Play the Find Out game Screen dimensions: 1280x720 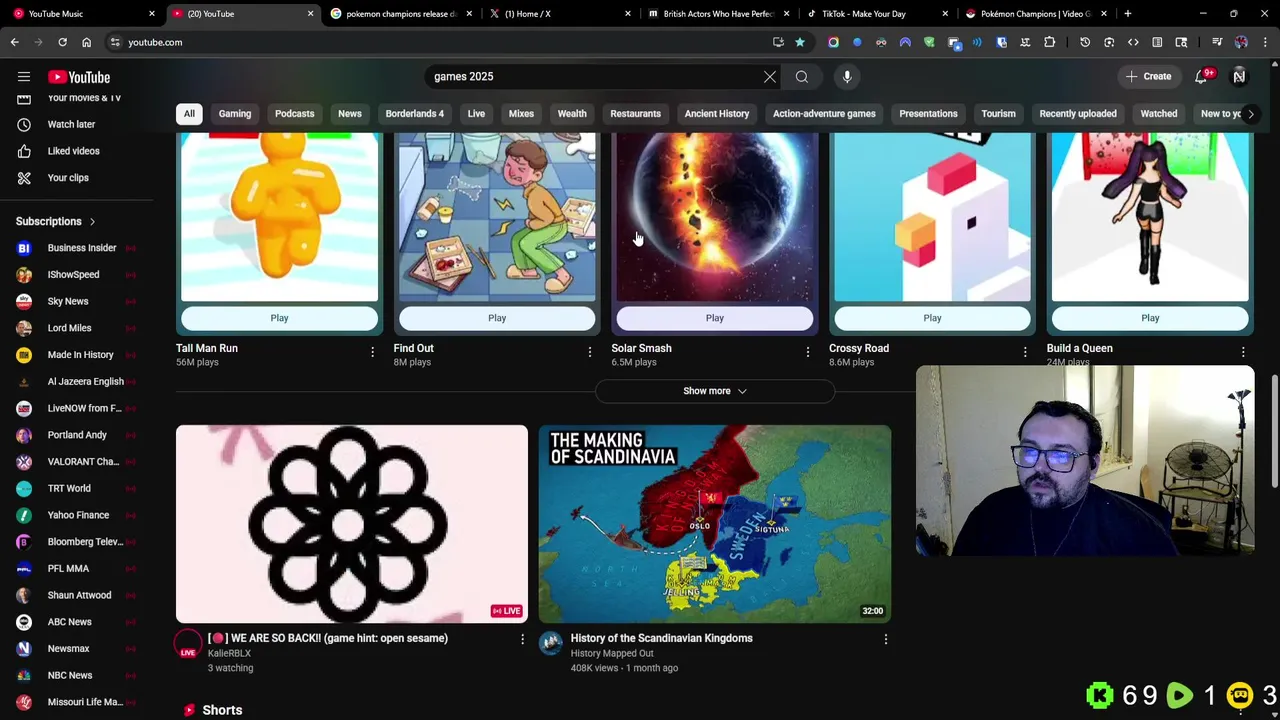(x=497, y=318)
